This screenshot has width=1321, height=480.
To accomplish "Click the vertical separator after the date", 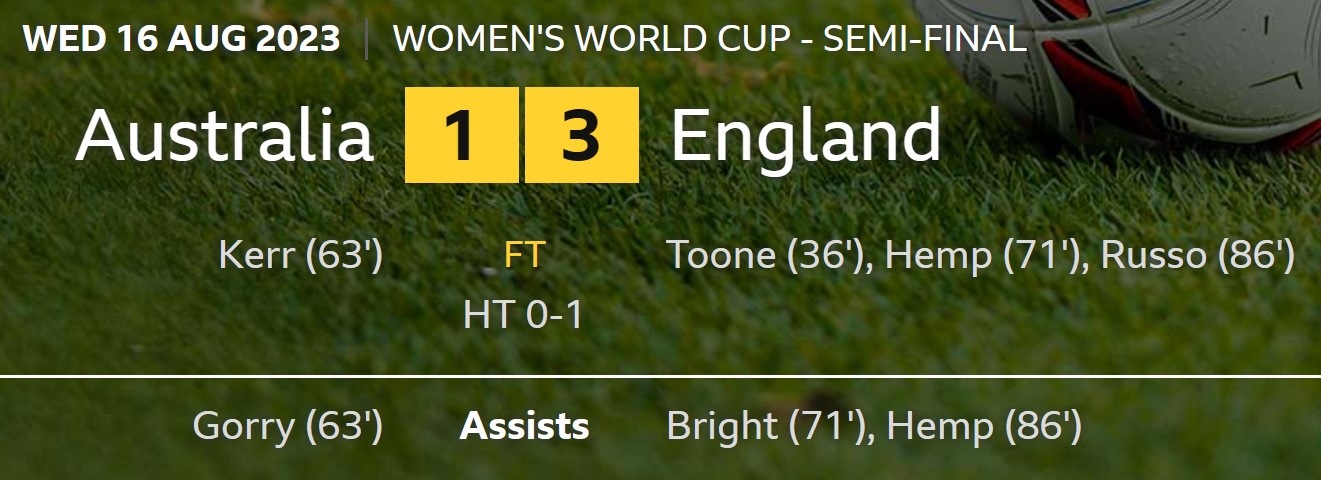I will click(366, 40).
